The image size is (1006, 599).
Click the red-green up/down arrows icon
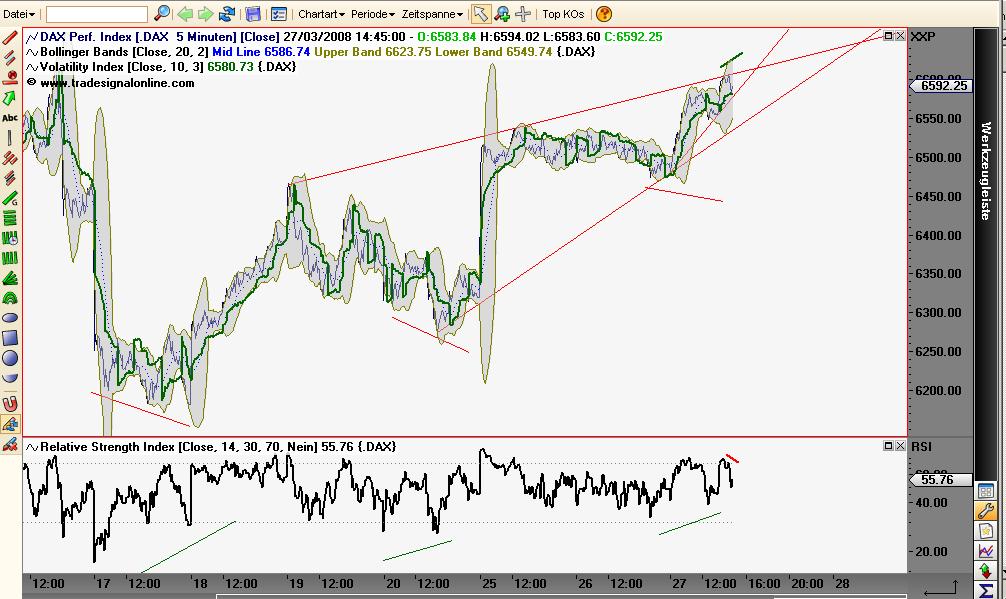pos(986,570)
